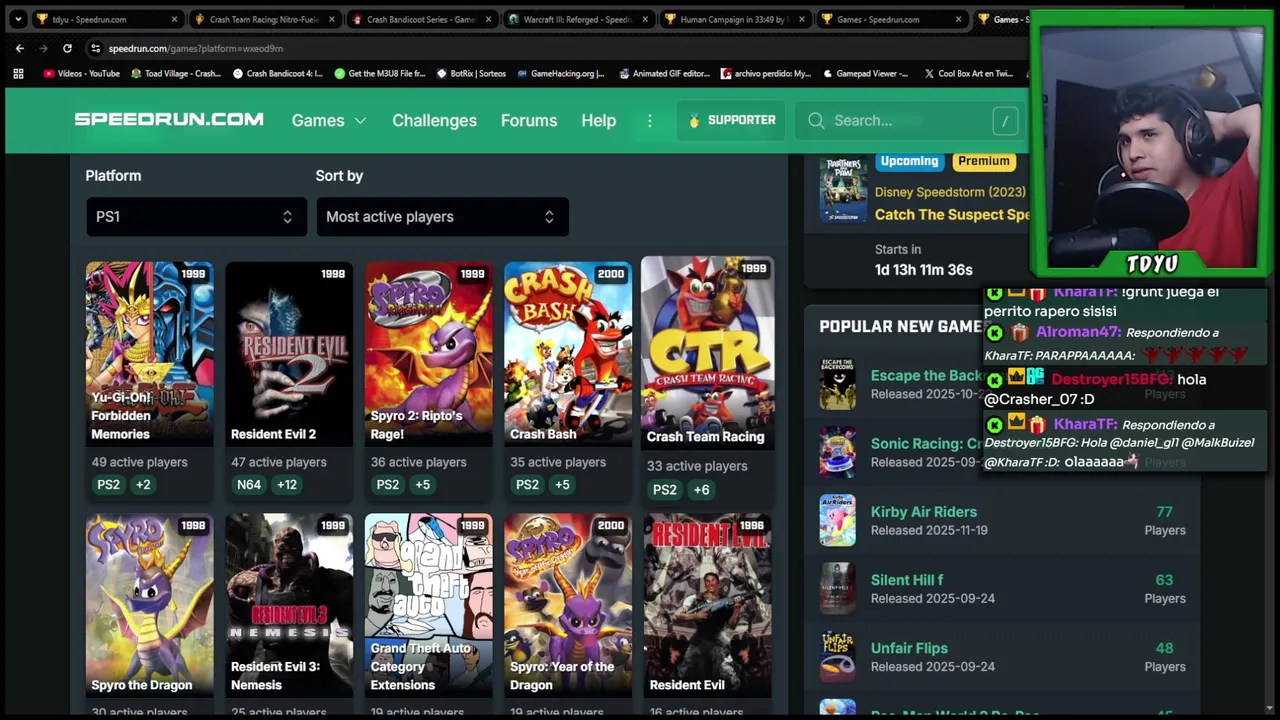Viewport: 1280px width, 720px height.
Task: Open the Crash Bash game cover
Action: pyautogui.click(x=568, y=354)
